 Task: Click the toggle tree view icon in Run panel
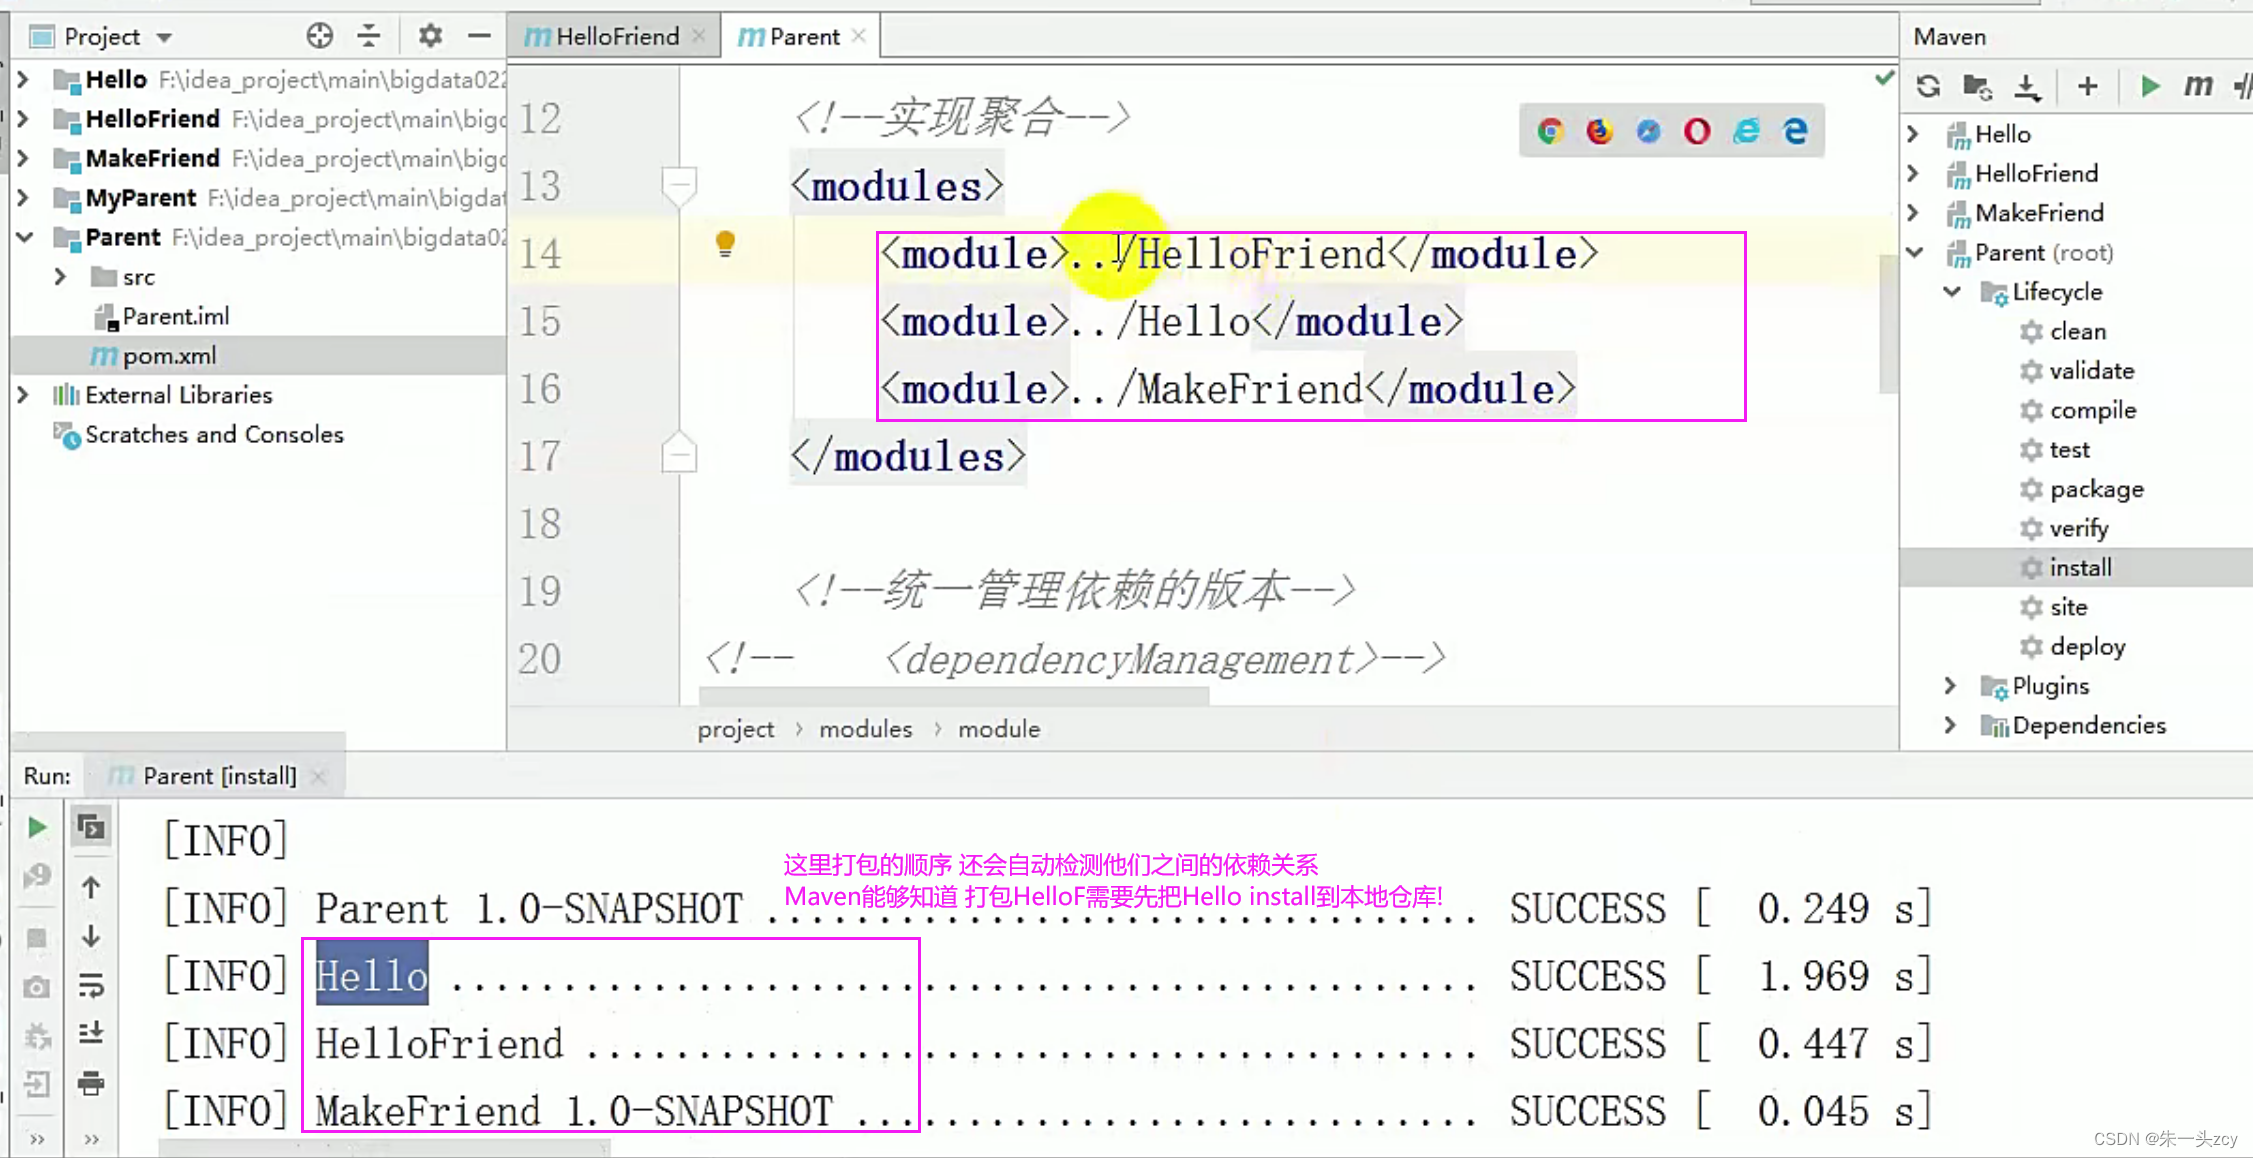click(x=91, y=827)
